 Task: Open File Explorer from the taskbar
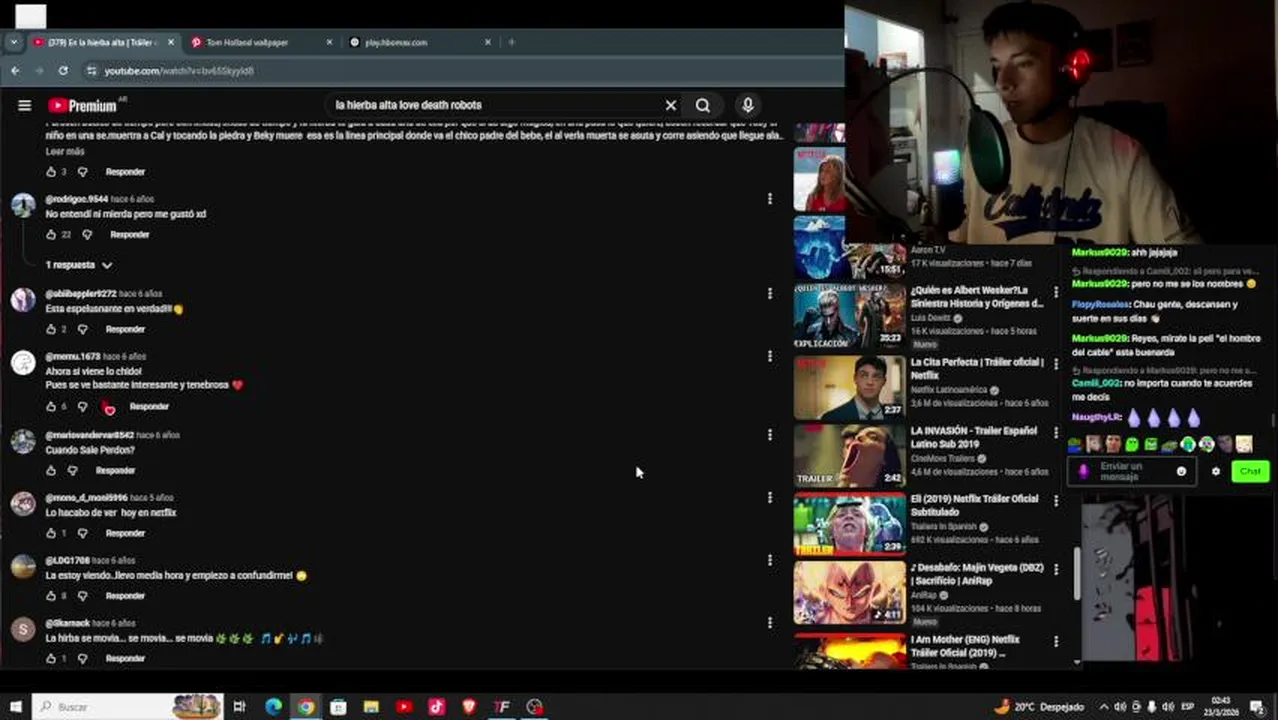(371, 707)
